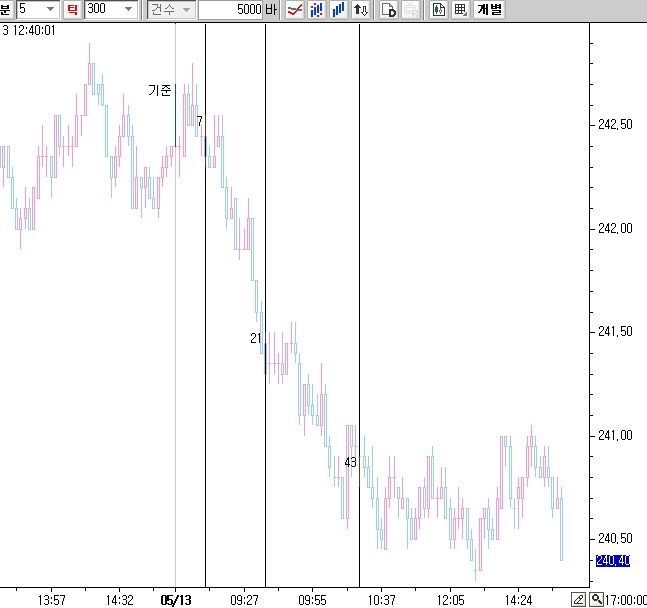Click the document with D icon
This screenshot has height=608, width=647.
click(x=388, y=9)
